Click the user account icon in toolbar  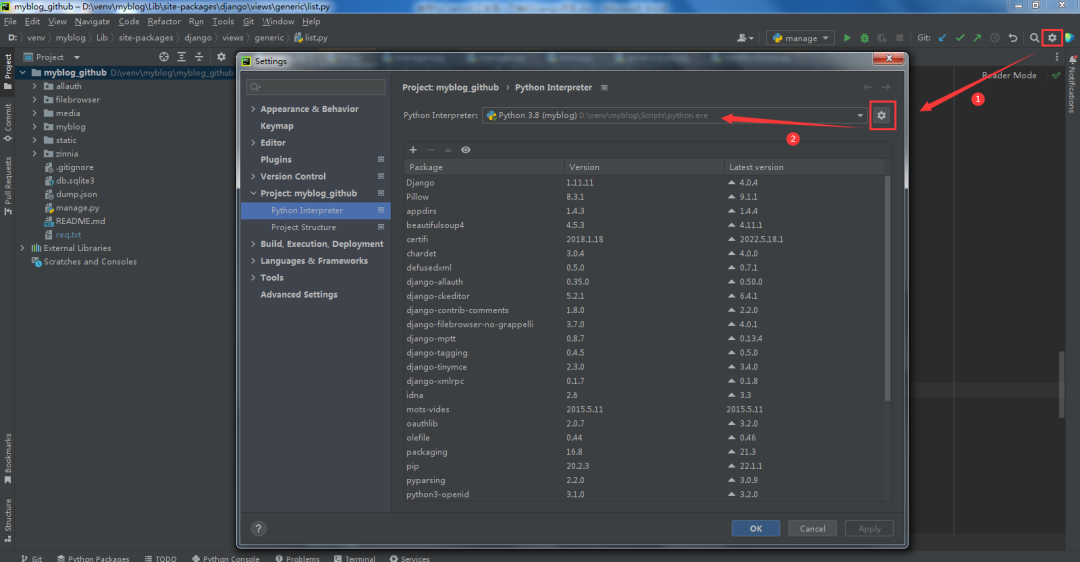[x=745, y=38]
